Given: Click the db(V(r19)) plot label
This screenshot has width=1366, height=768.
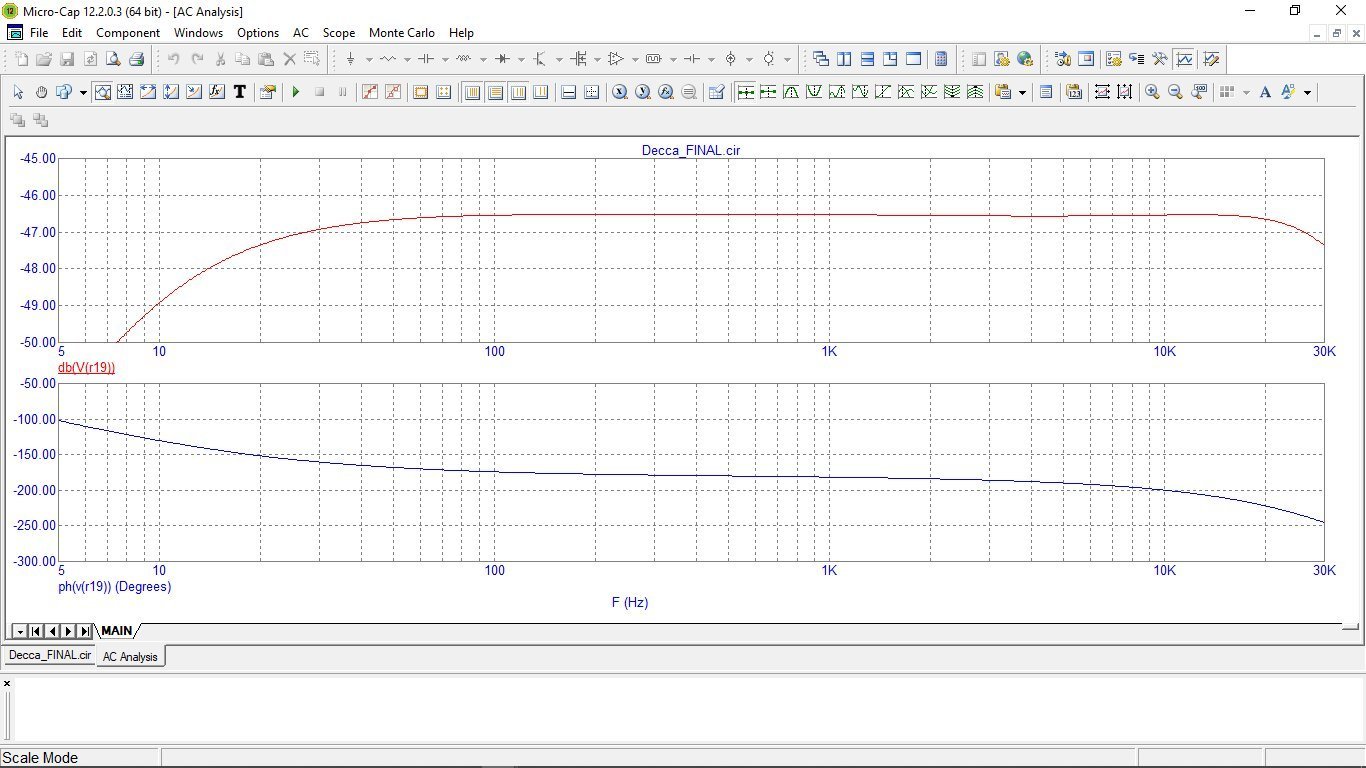Looking at the screenshot, I should 86,367.
